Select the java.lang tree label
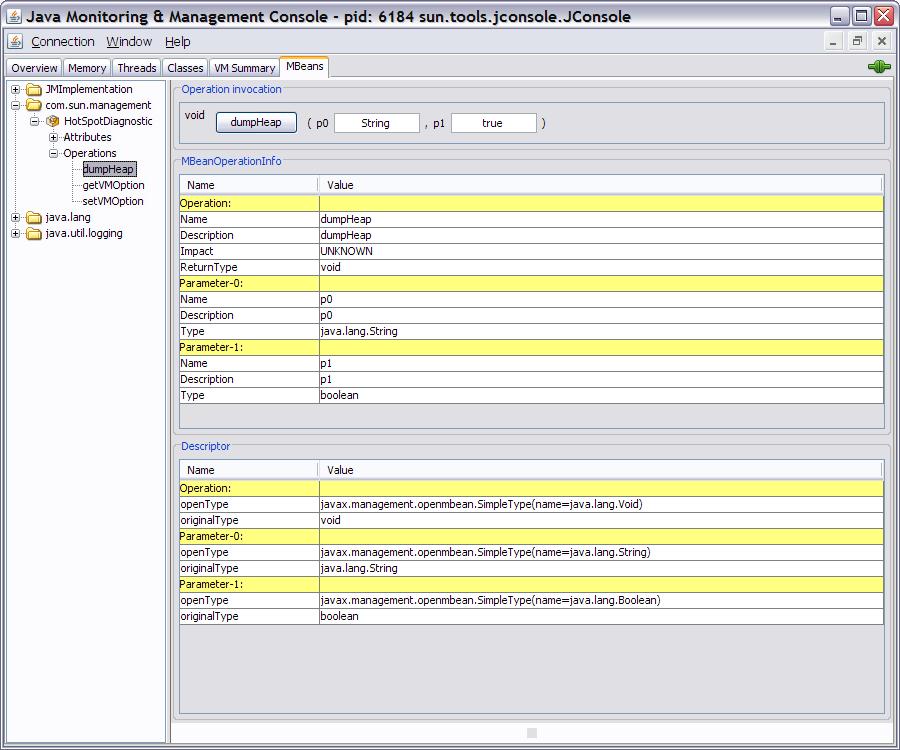Image resolution: width=900 pixels, height=750 pixels. [x=68, y=217]
